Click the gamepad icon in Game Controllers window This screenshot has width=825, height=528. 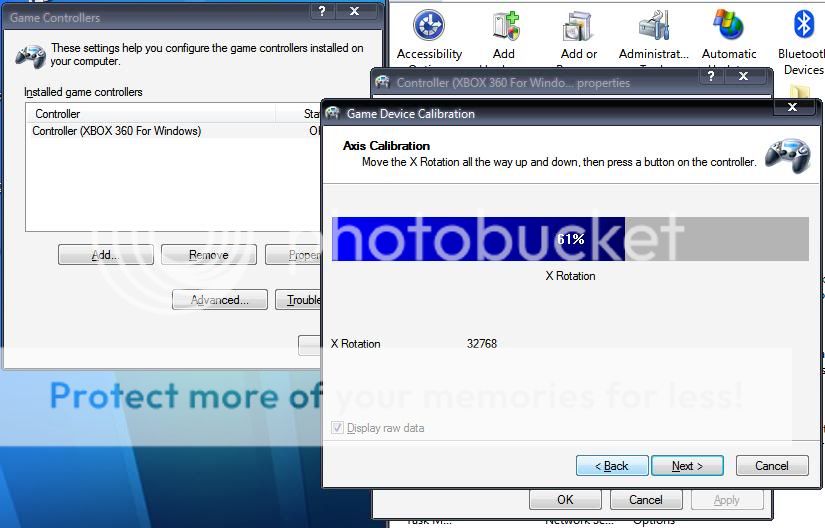[x=31, y=56]
